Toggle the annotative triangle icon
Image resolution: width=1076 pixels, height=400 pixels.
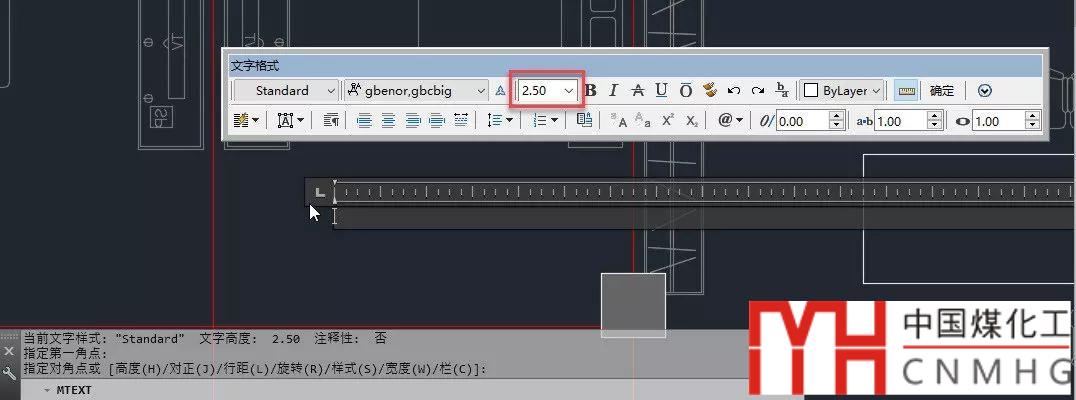[500, 91]
